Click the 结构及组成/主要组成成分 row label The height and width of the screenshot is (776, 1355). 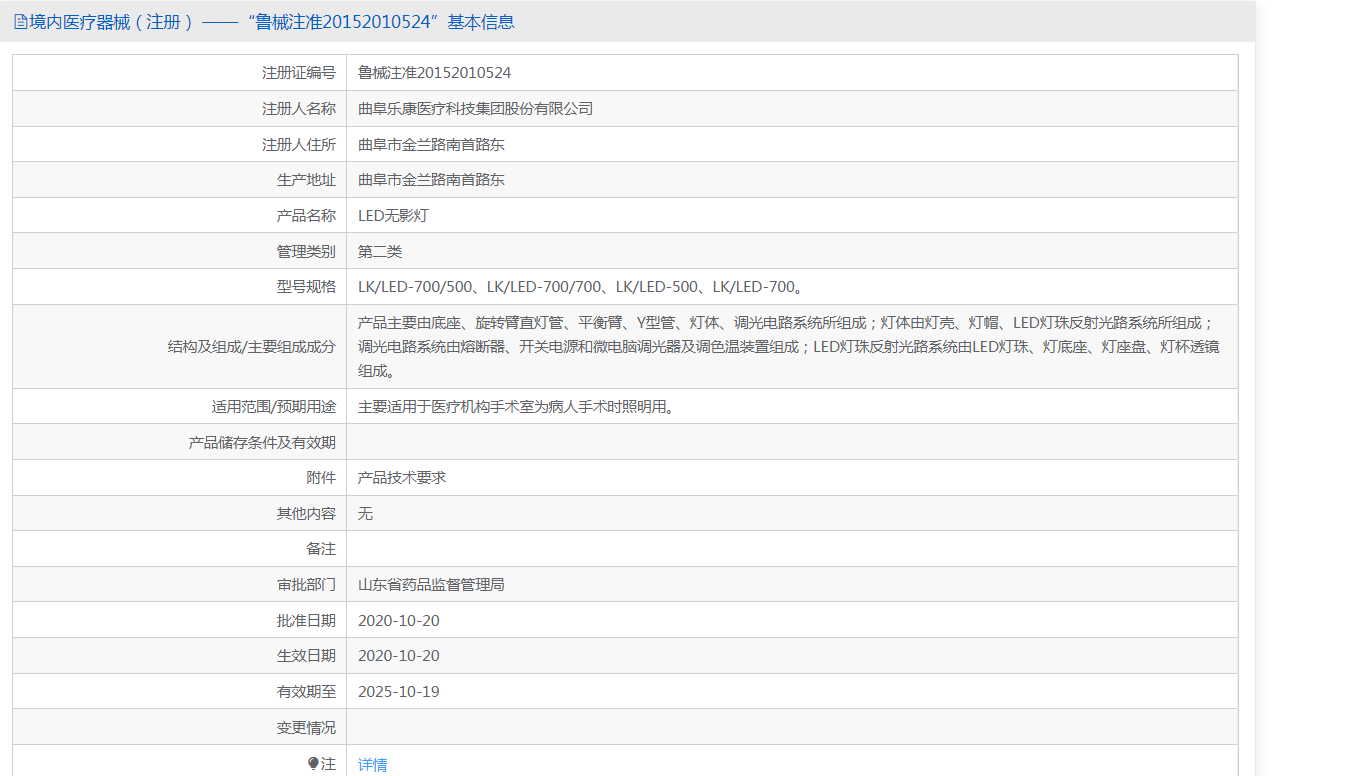[x=252, y=347]
